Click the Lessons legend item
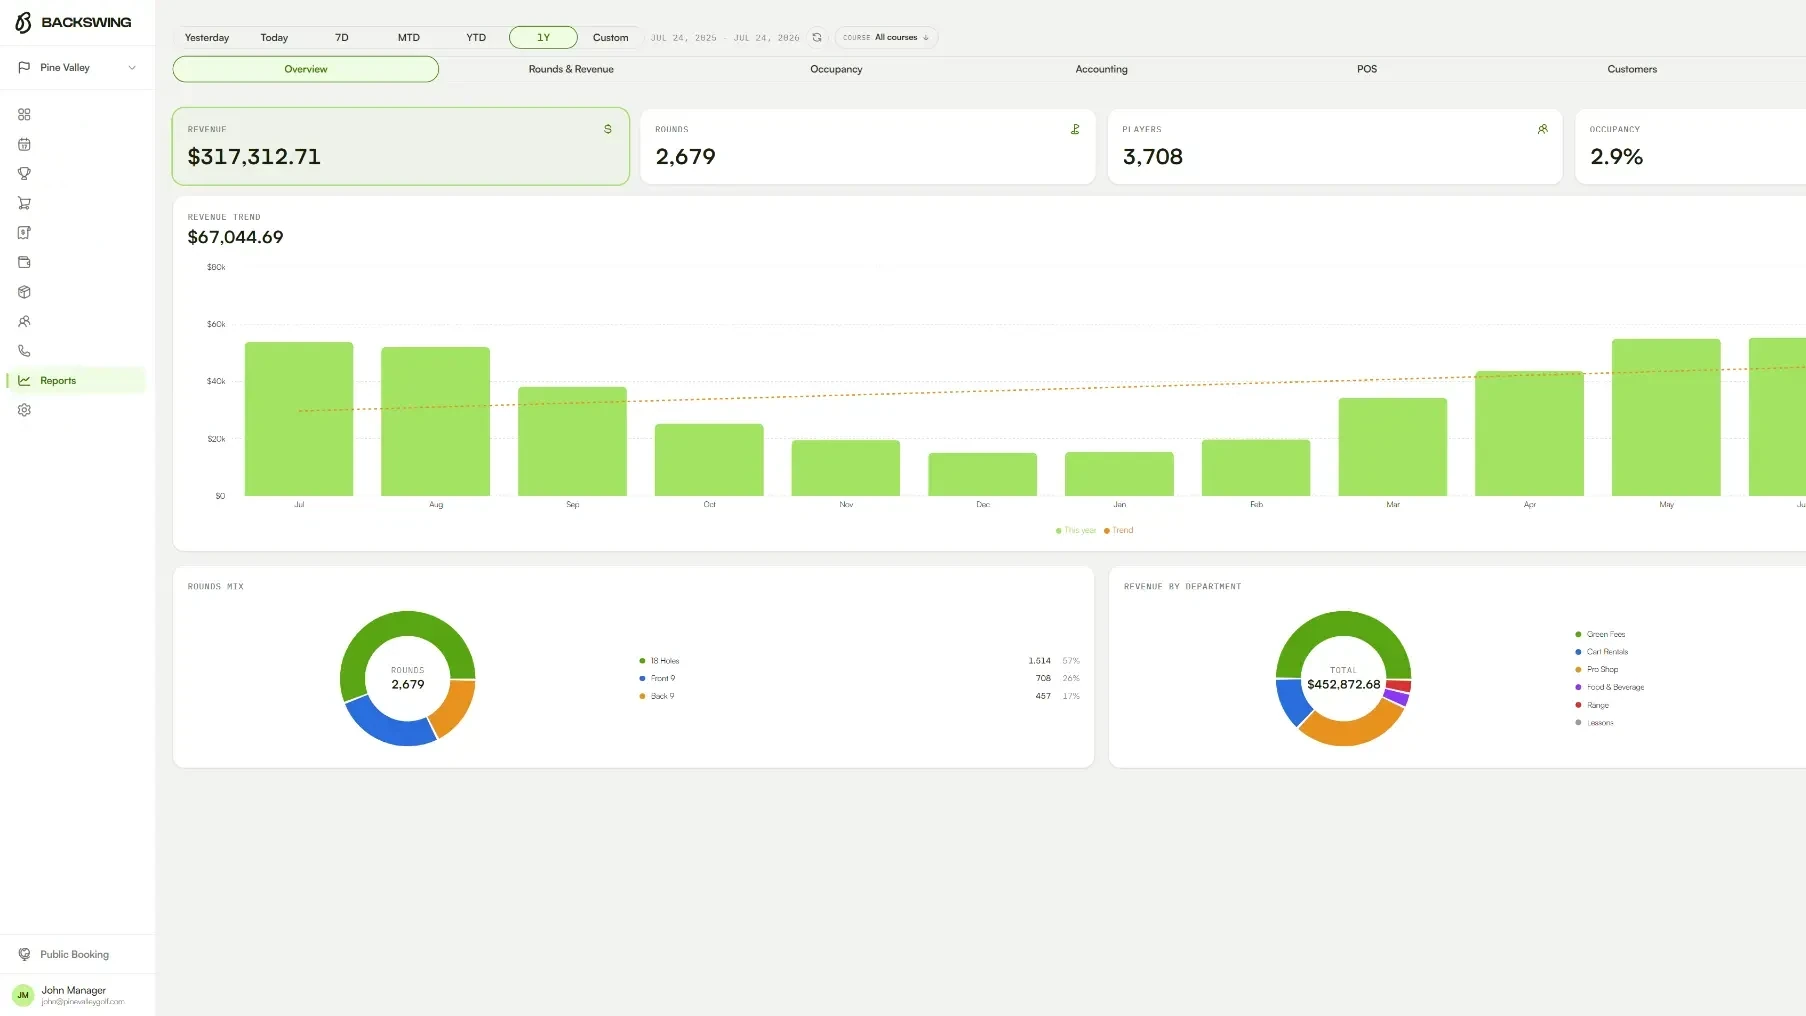 (x=1594, y=722)
